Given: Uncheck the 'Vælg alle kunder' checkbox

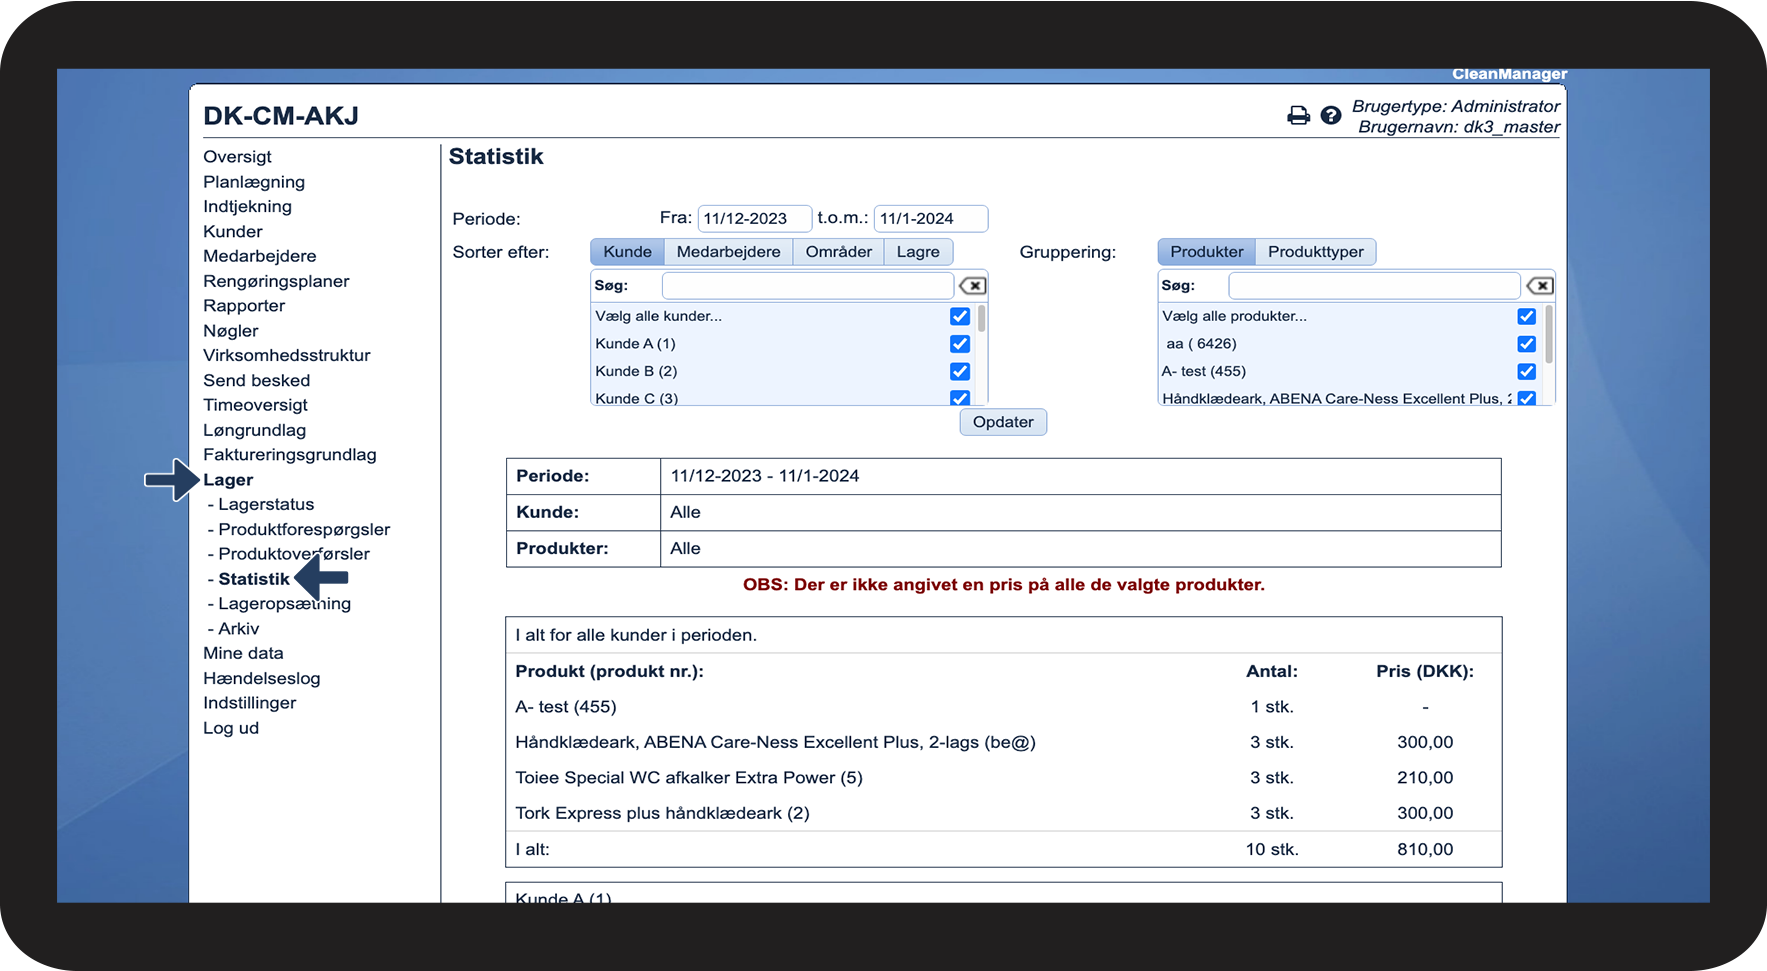Looking at the screenshot, I should click(960, 316).
